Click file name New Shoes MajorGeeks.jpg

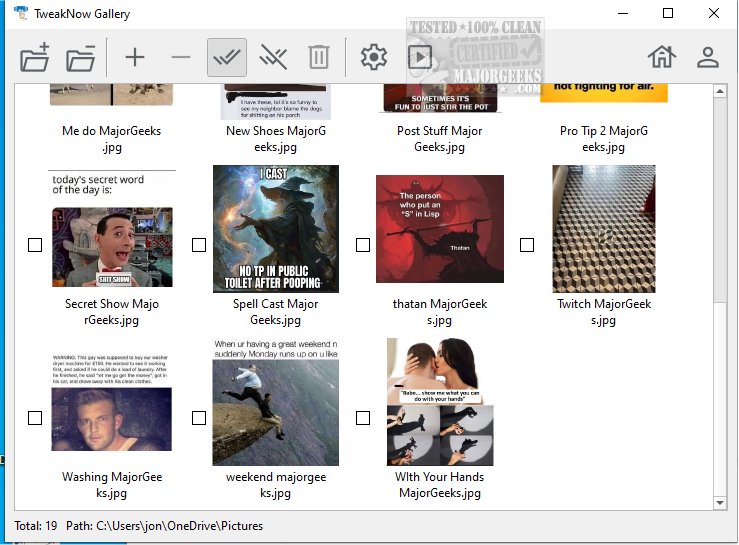tap(276, 139)
